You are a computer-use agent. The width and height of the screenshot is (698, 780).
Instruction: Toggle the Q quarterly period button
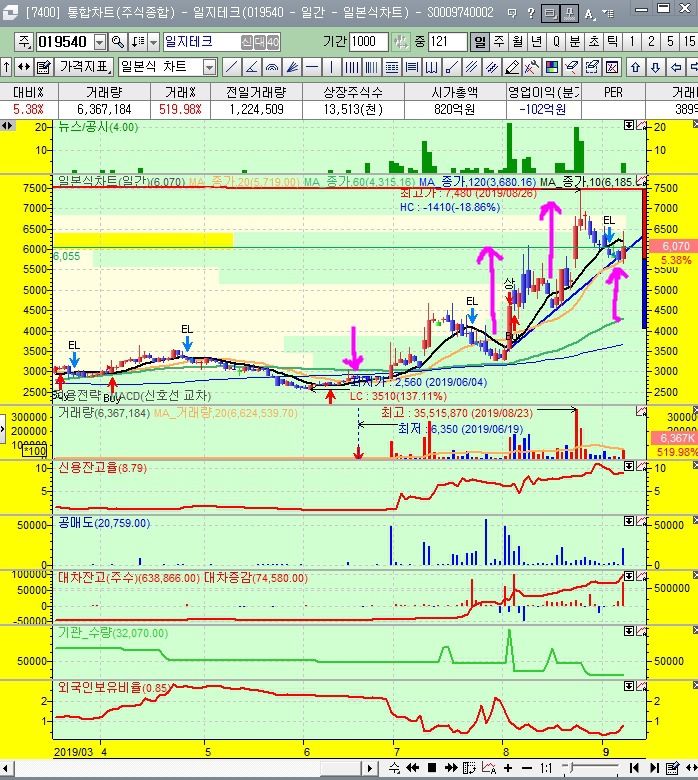pyautogui.click(x=556, y=42)
